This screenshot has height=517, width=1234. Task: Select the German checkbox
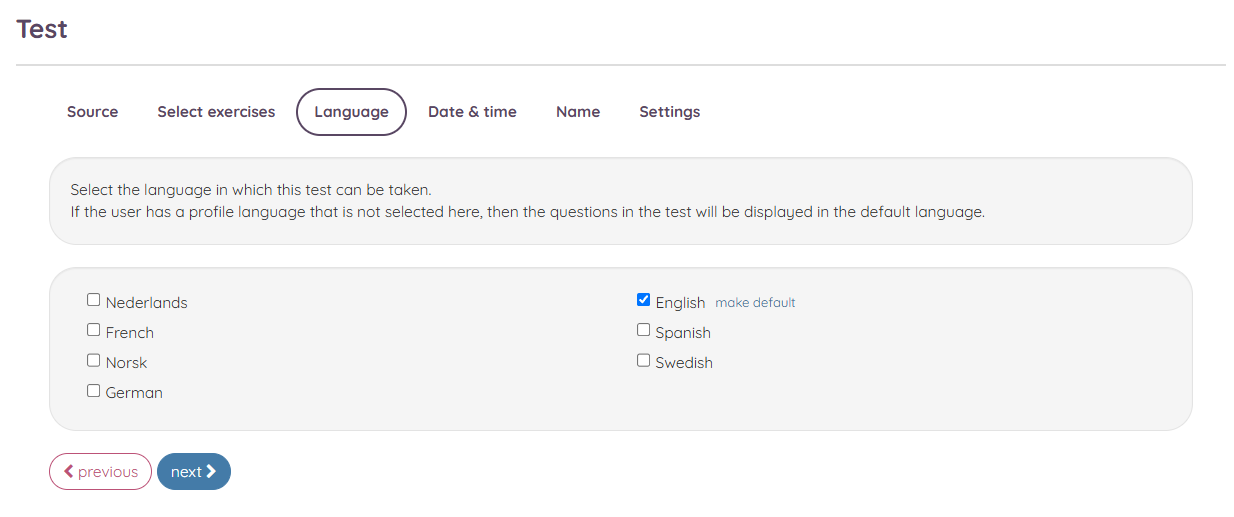(x=93, y=390)
